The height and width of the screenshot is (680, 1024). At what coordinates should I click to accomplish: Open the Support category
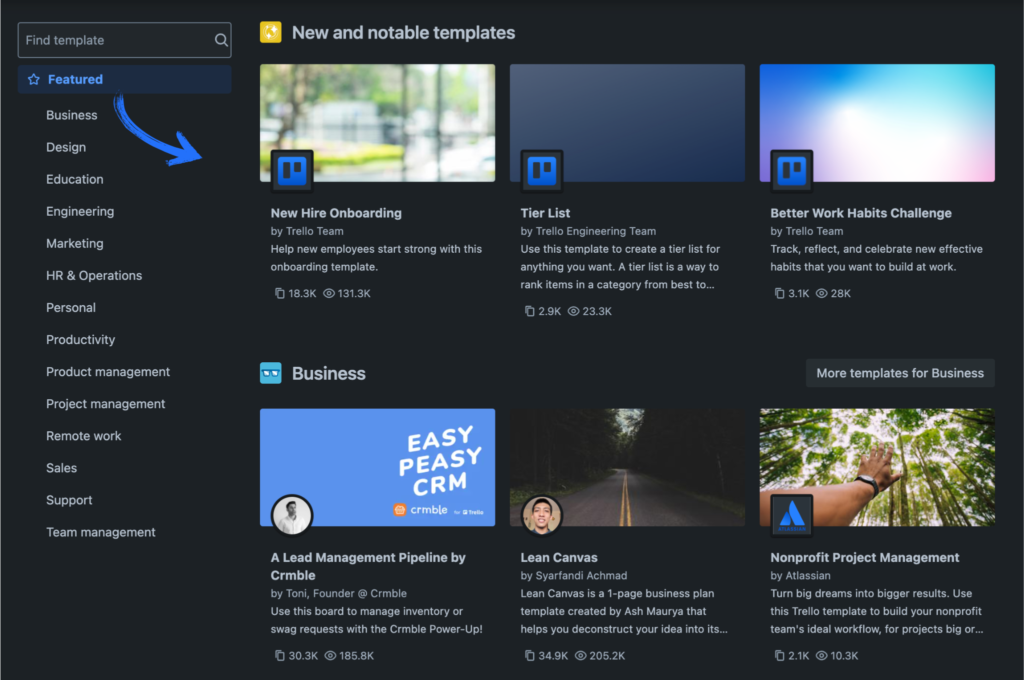(x=69, y=499)
